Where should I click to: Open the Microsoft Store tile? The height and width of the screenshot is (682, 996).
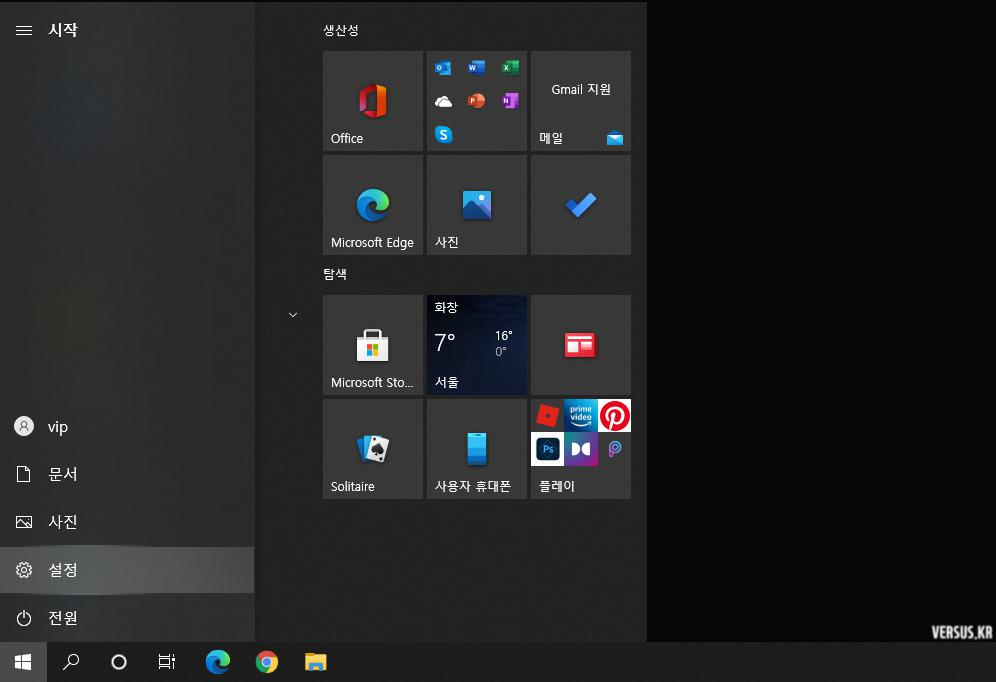pos(372,345)
